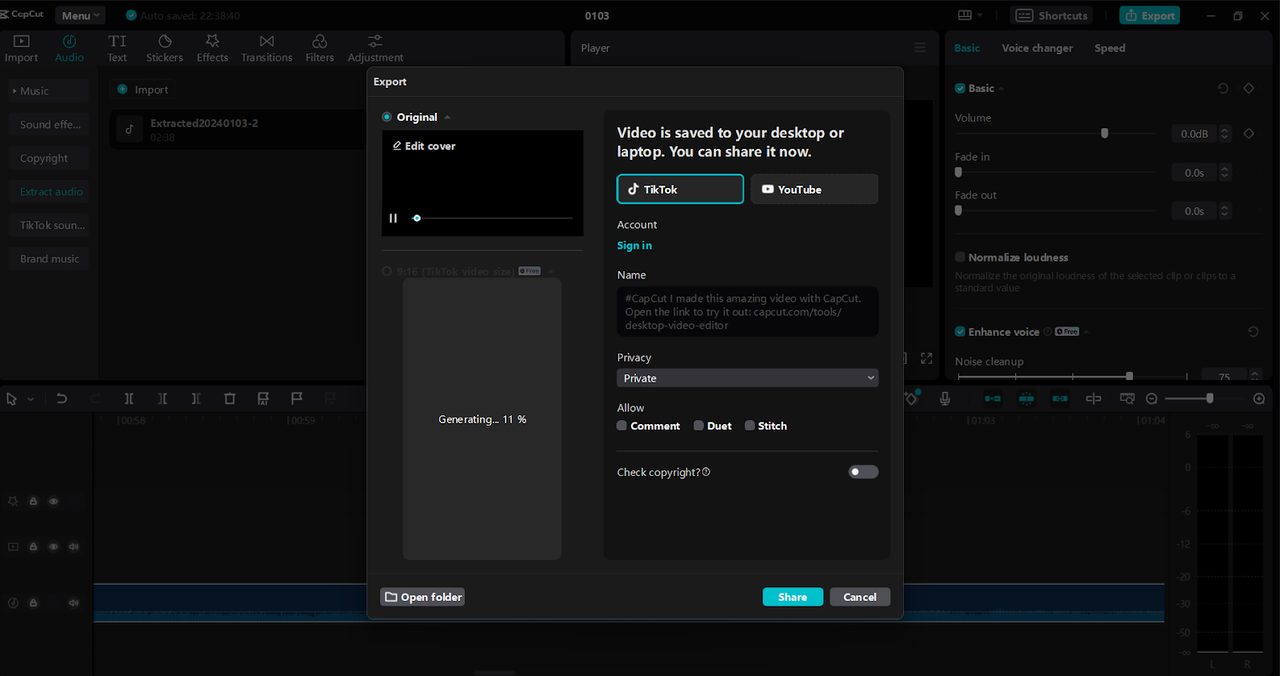Enable the Comment checkbox
The image size is (1280, 676).
pos(622,425)
